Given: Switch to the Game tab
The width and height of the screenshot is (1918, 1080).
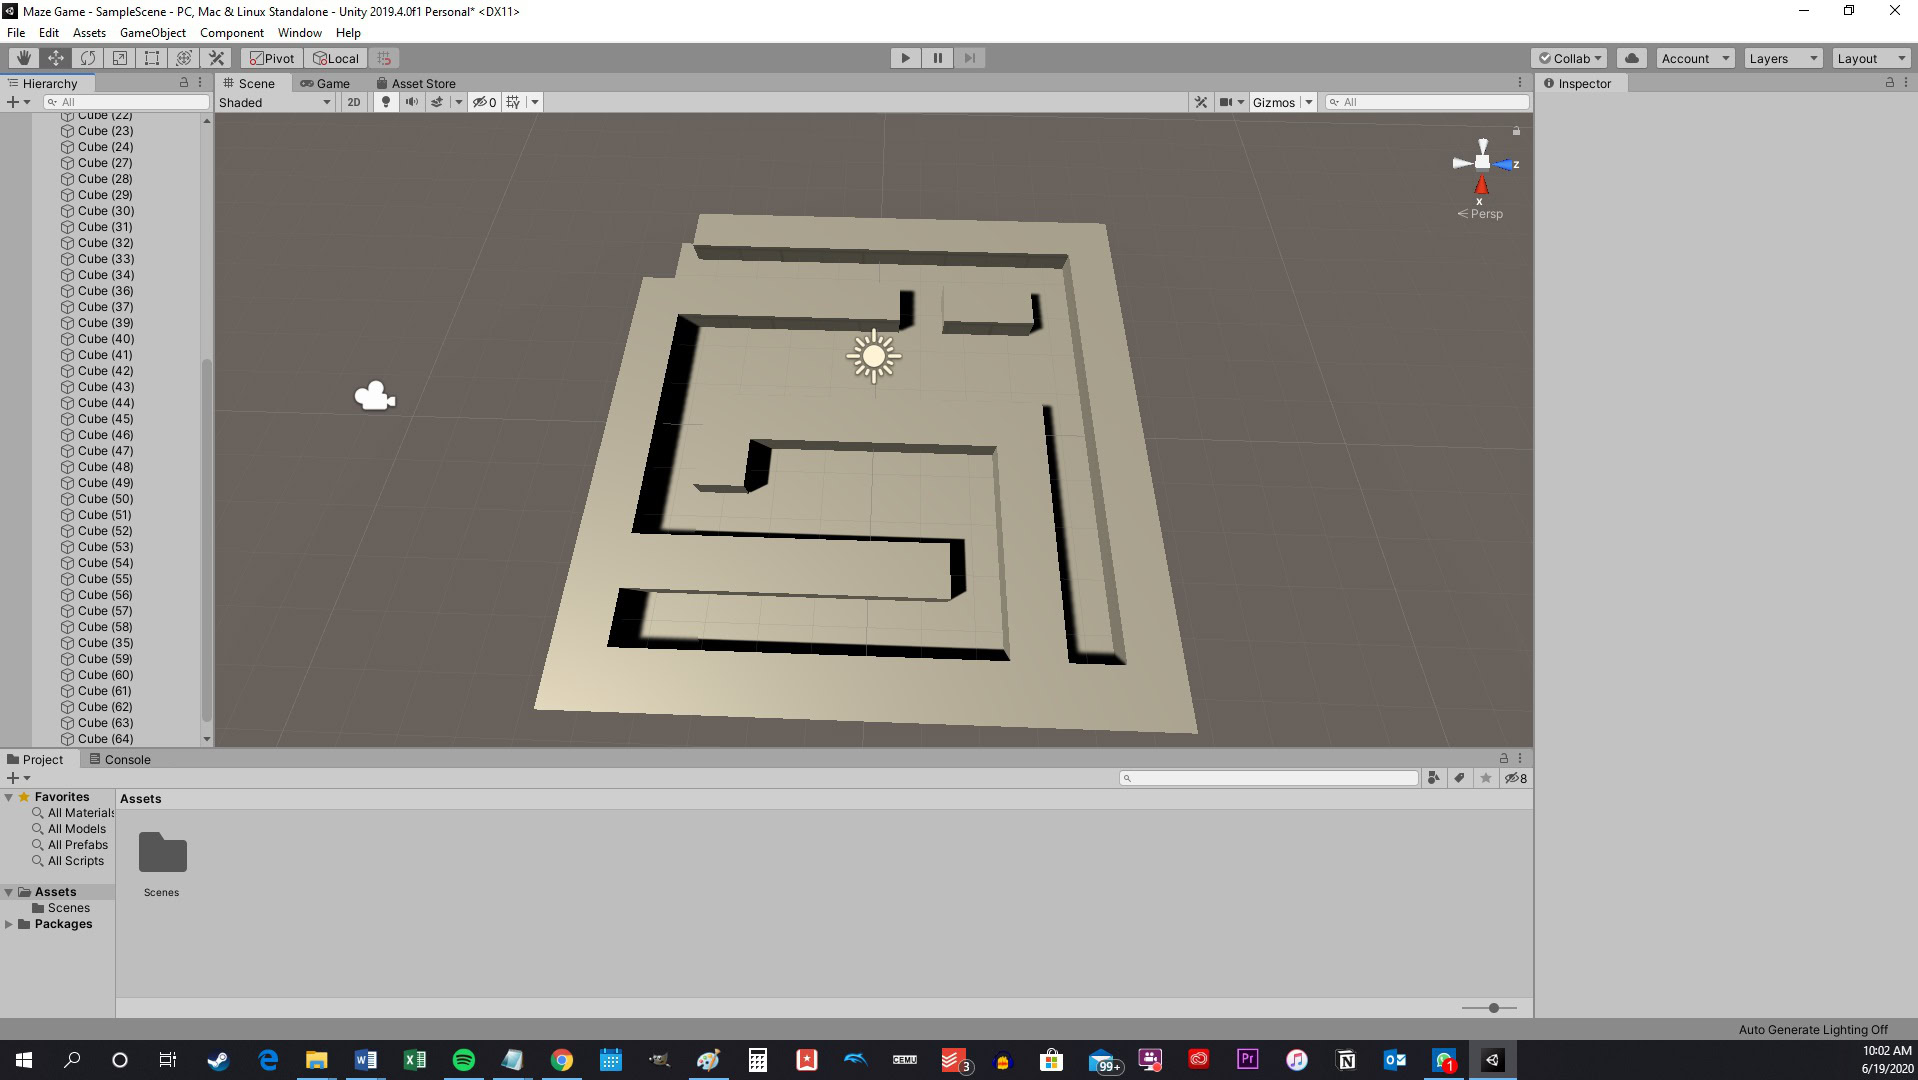Looking at the screenshot, I should 325,83.
